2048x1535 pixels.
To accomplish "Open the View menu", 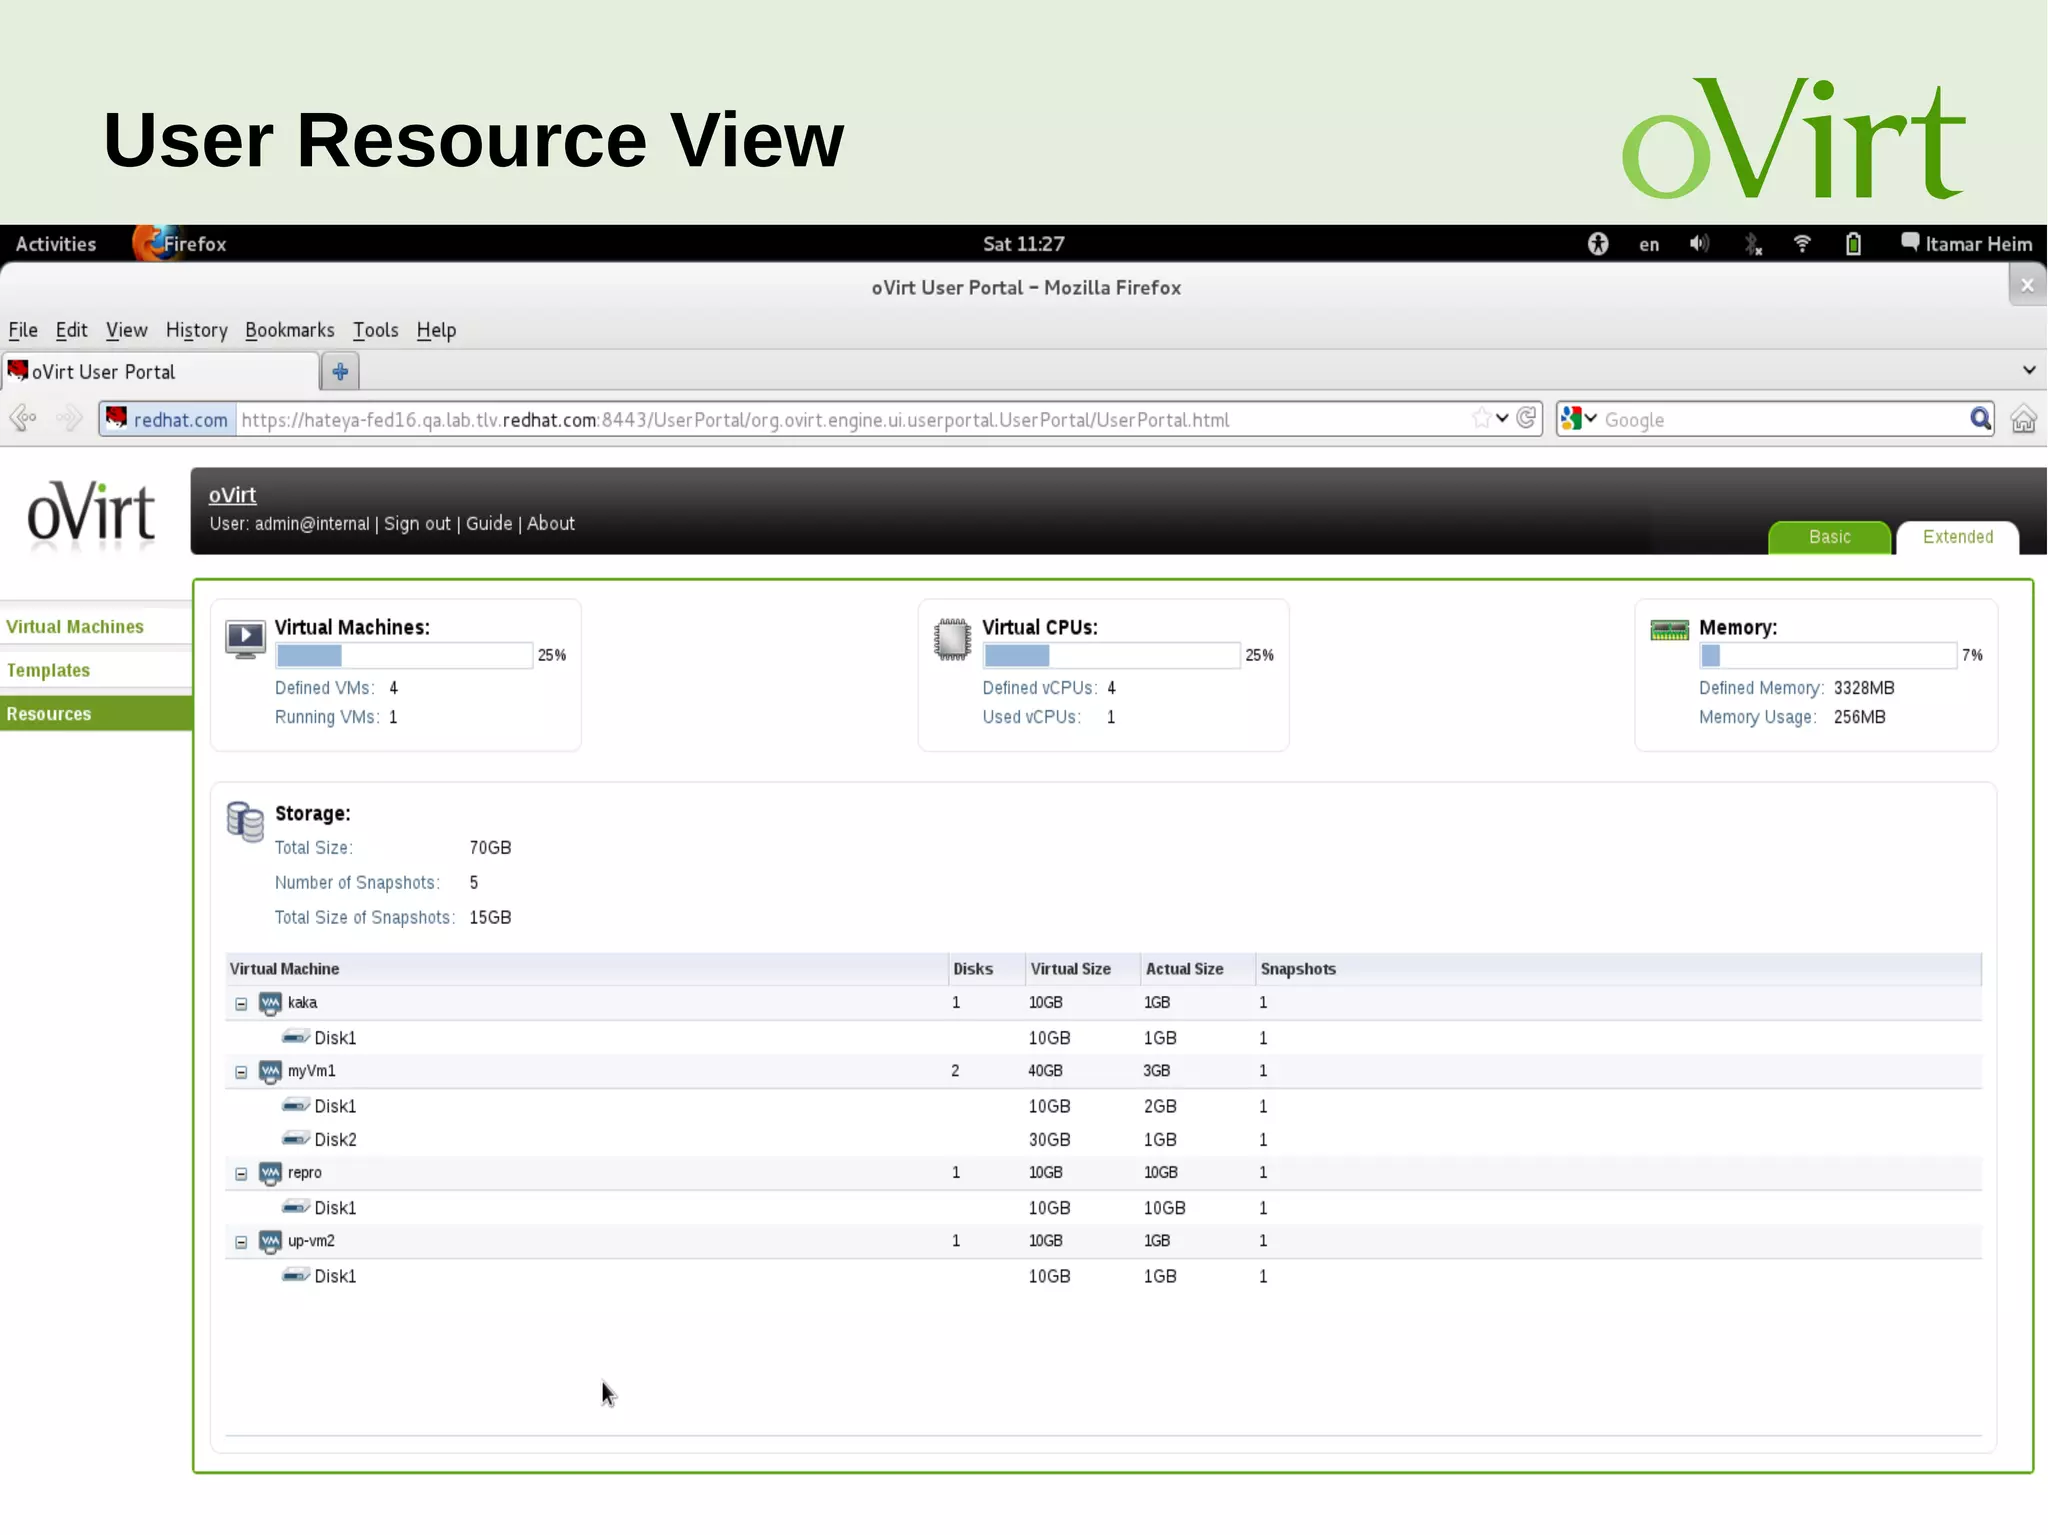I will click(126, 330).
